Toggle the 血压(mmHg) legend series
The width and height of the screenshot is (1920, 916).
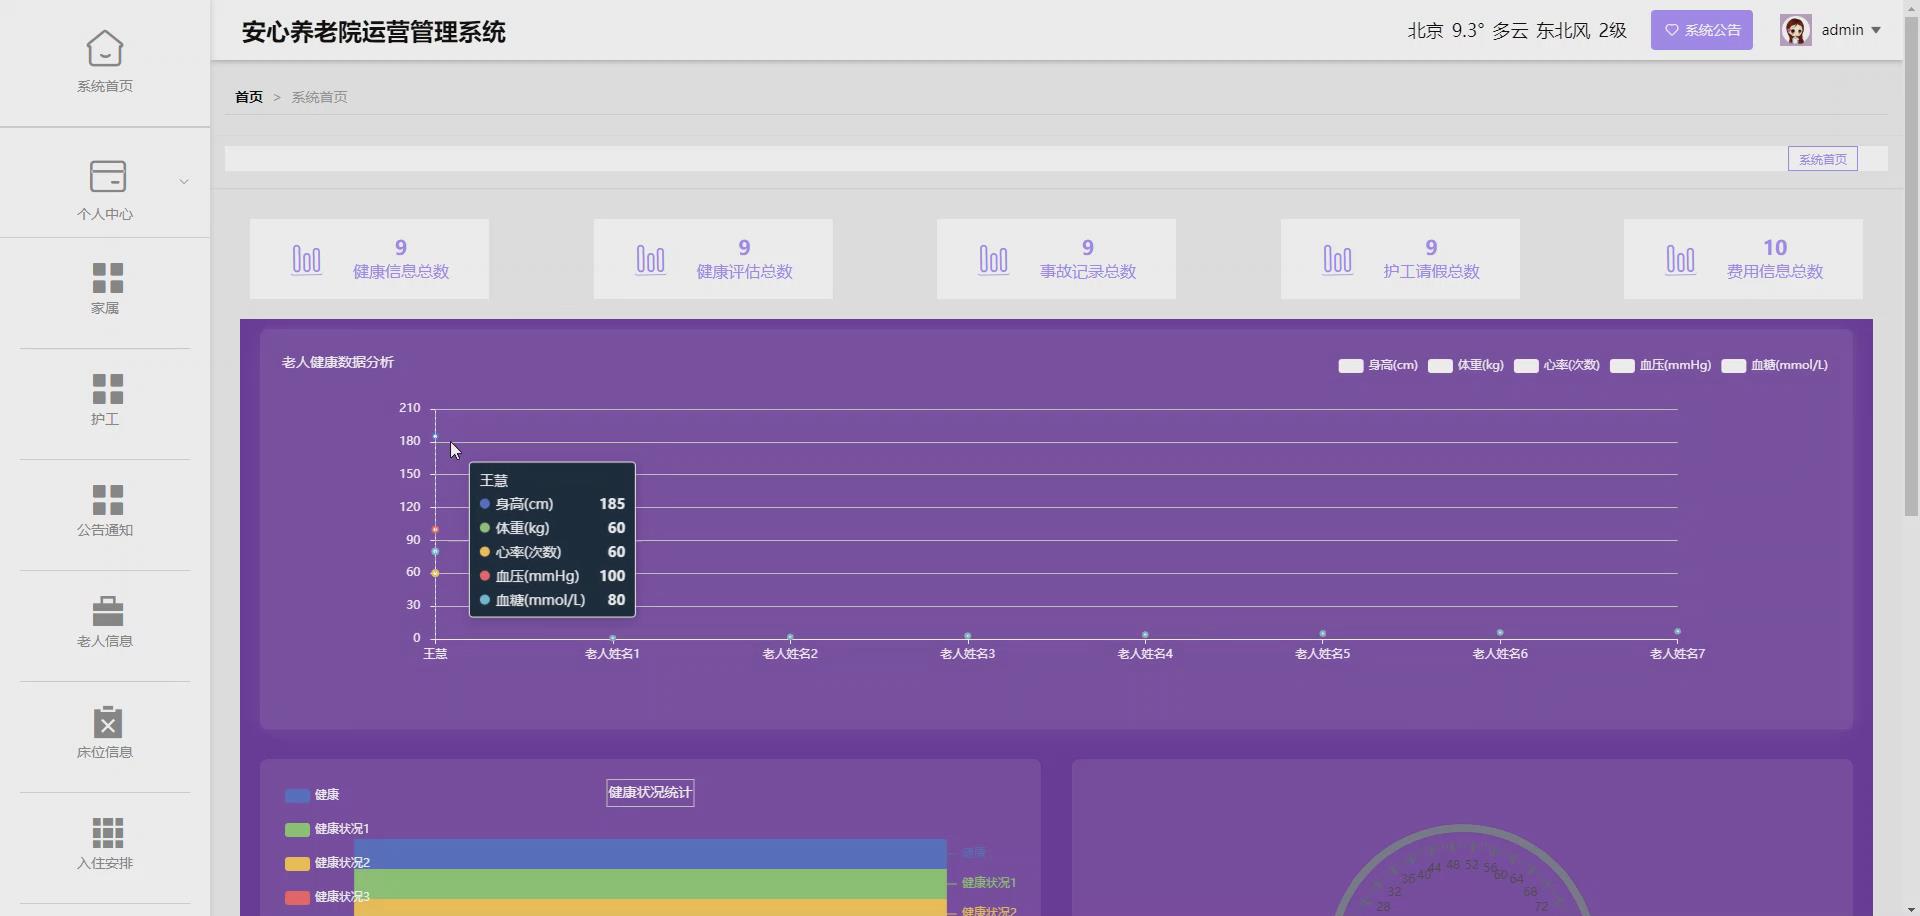pos(1661,365)
